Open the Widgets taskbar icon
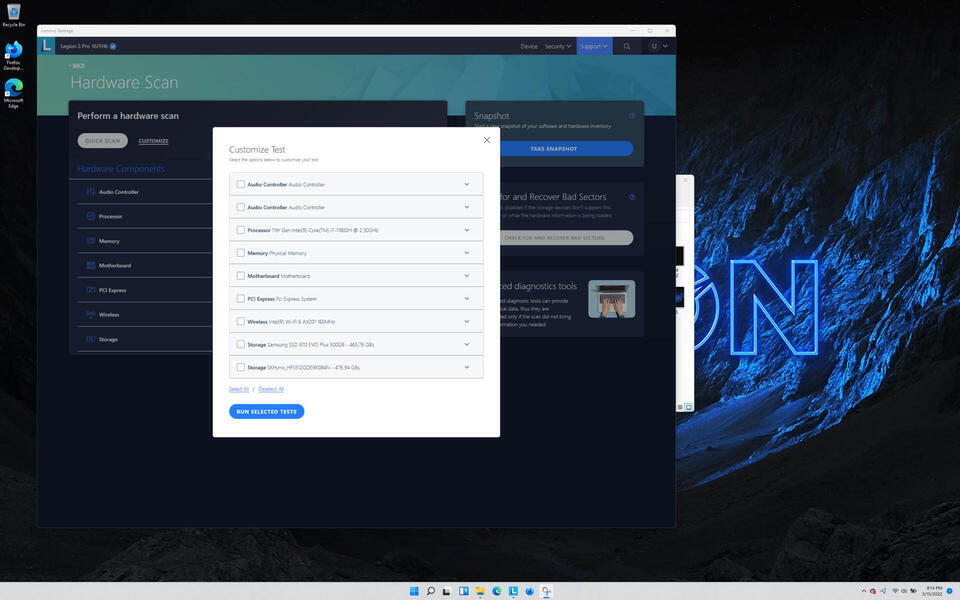This screenshot has width=960, height=600. point(463,591)
